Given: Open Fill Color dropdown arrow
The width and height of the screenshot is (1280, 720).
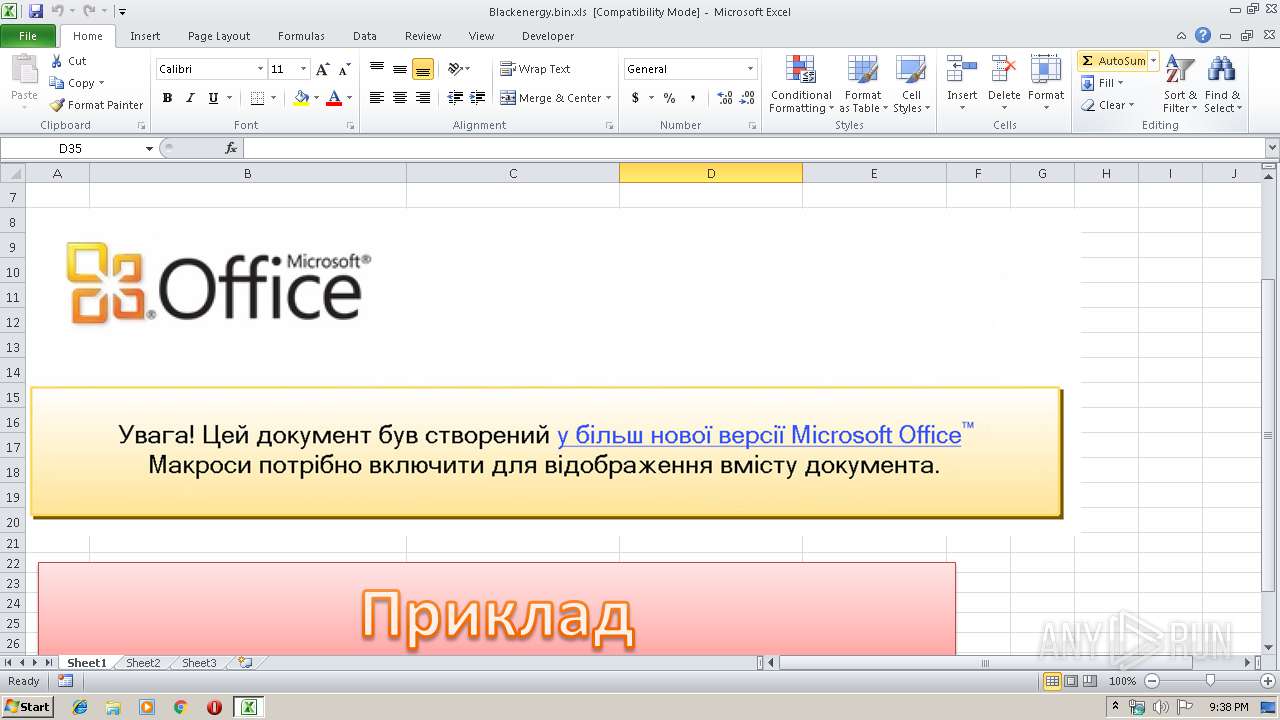Looking at the screenshot, I should (316, 98).
